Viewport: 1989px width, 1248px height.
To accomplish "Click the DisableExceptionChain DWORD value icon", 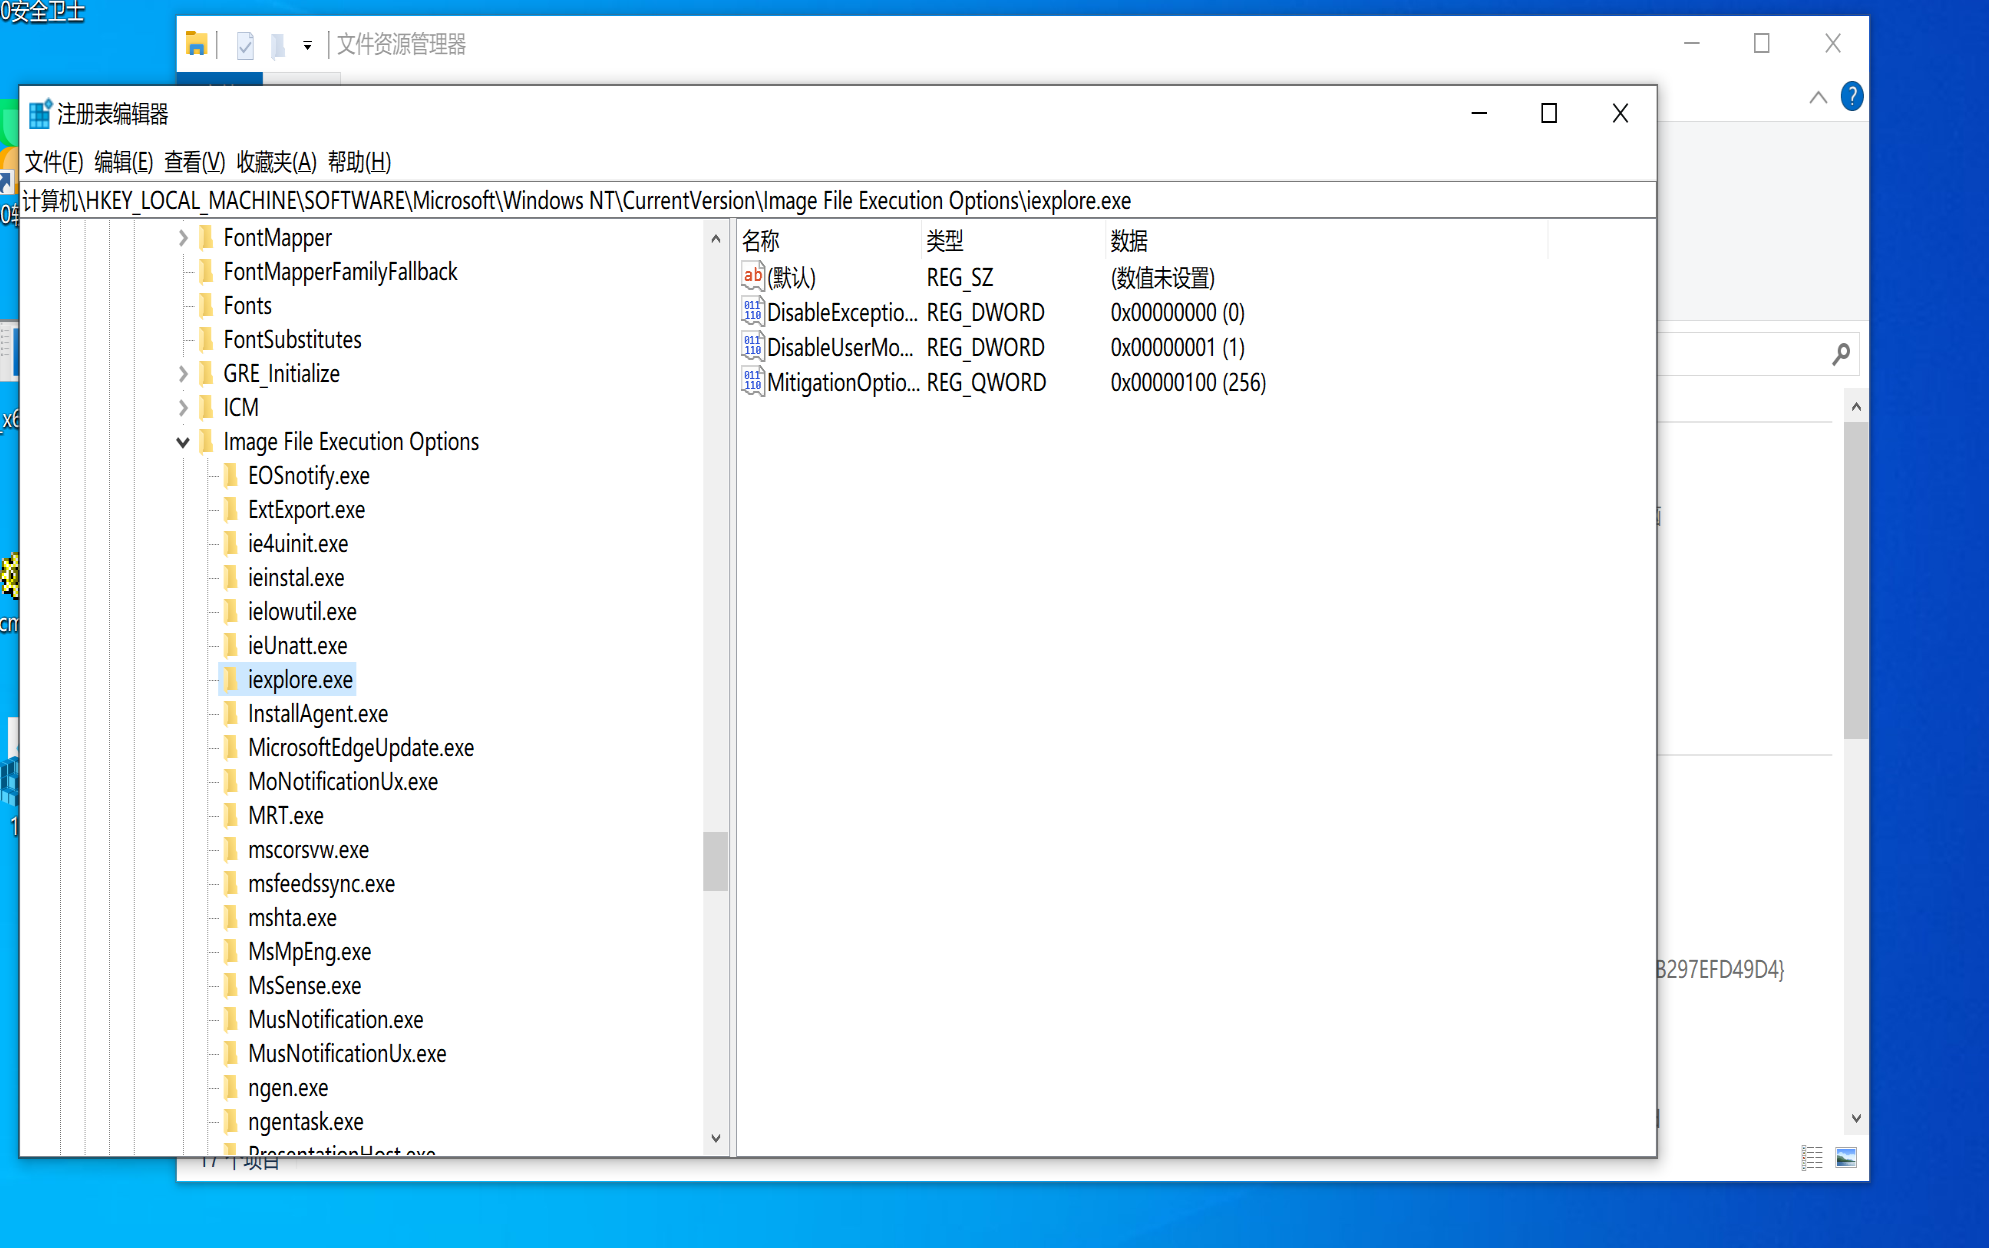I will [752, 312].
